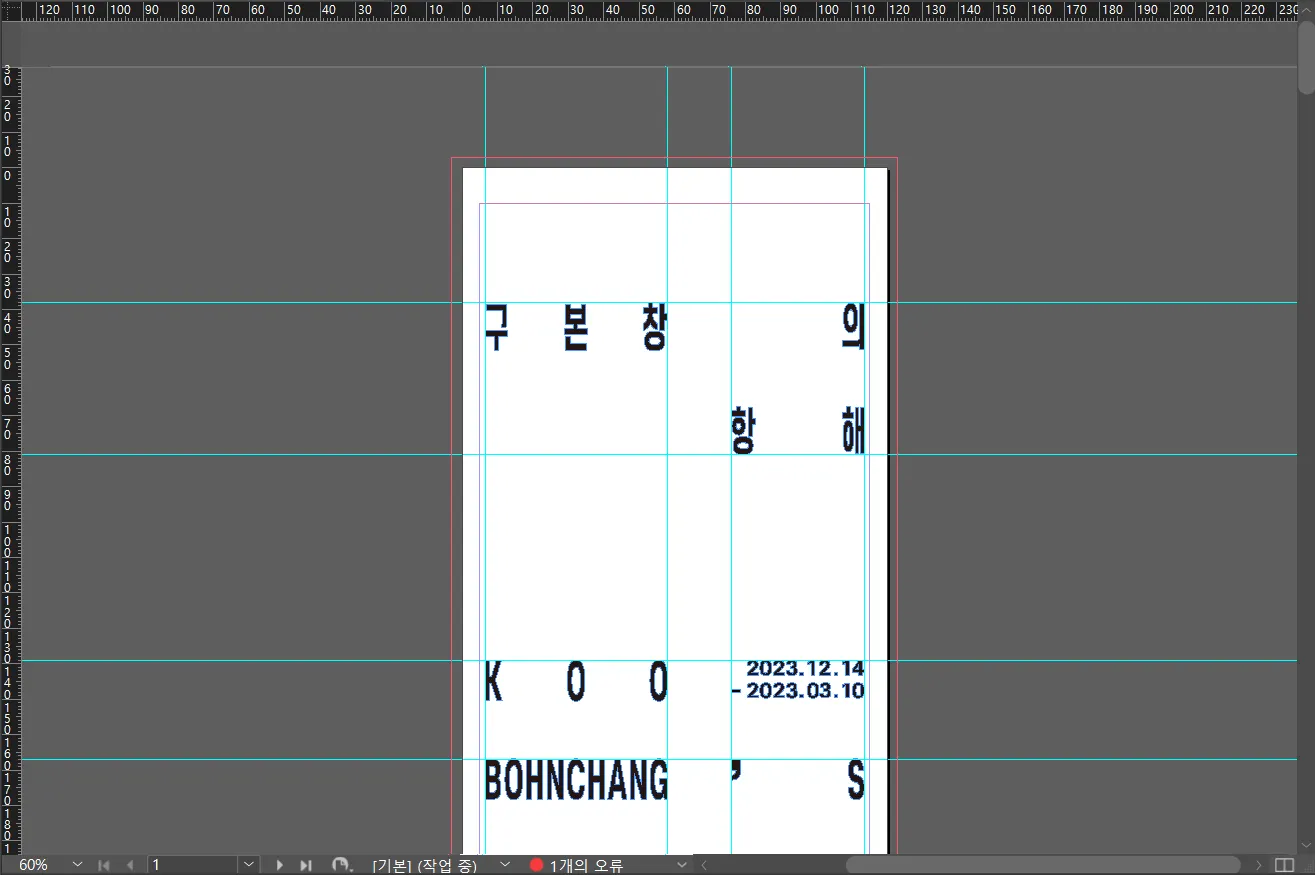This screenshot has height=875, width=1315.
Task: Open the document status menu icon
Action: [342, 865]
